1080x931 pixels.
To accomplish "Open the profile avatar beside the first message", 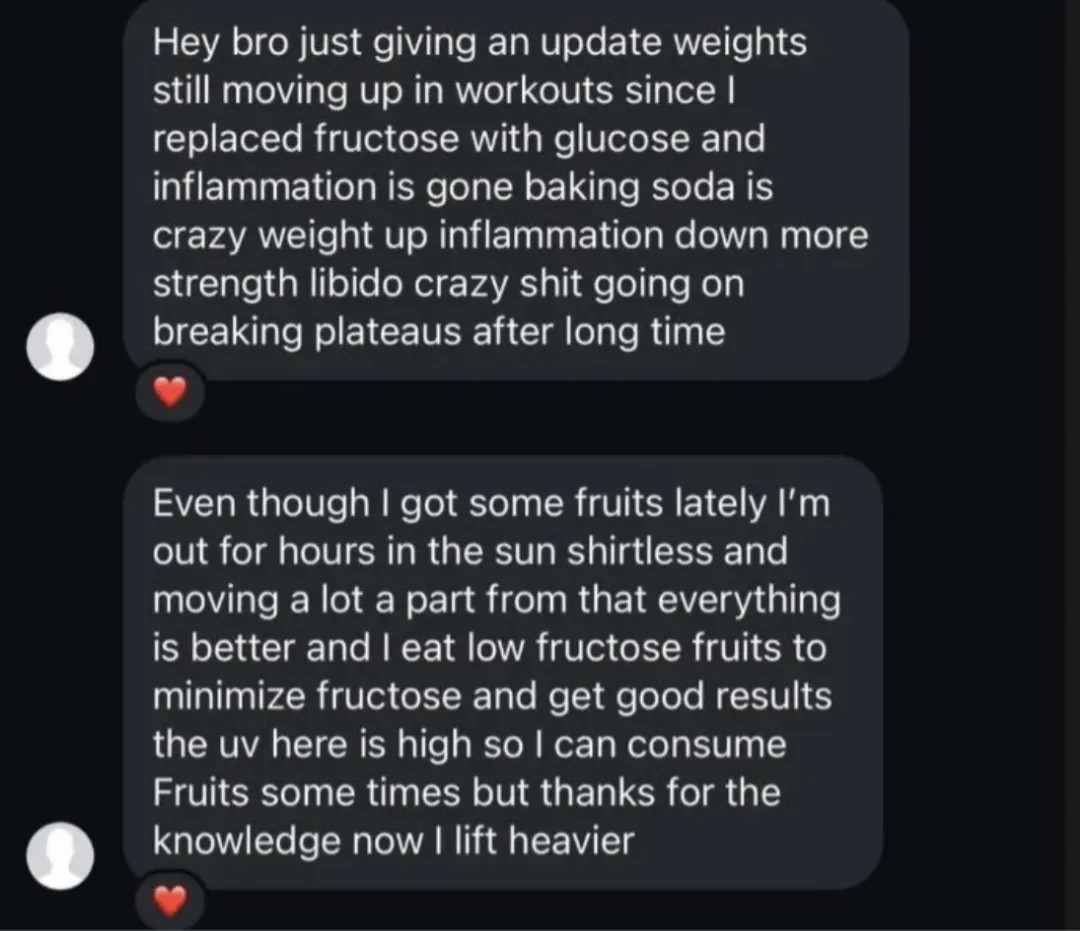I will [x=60, y=346].
